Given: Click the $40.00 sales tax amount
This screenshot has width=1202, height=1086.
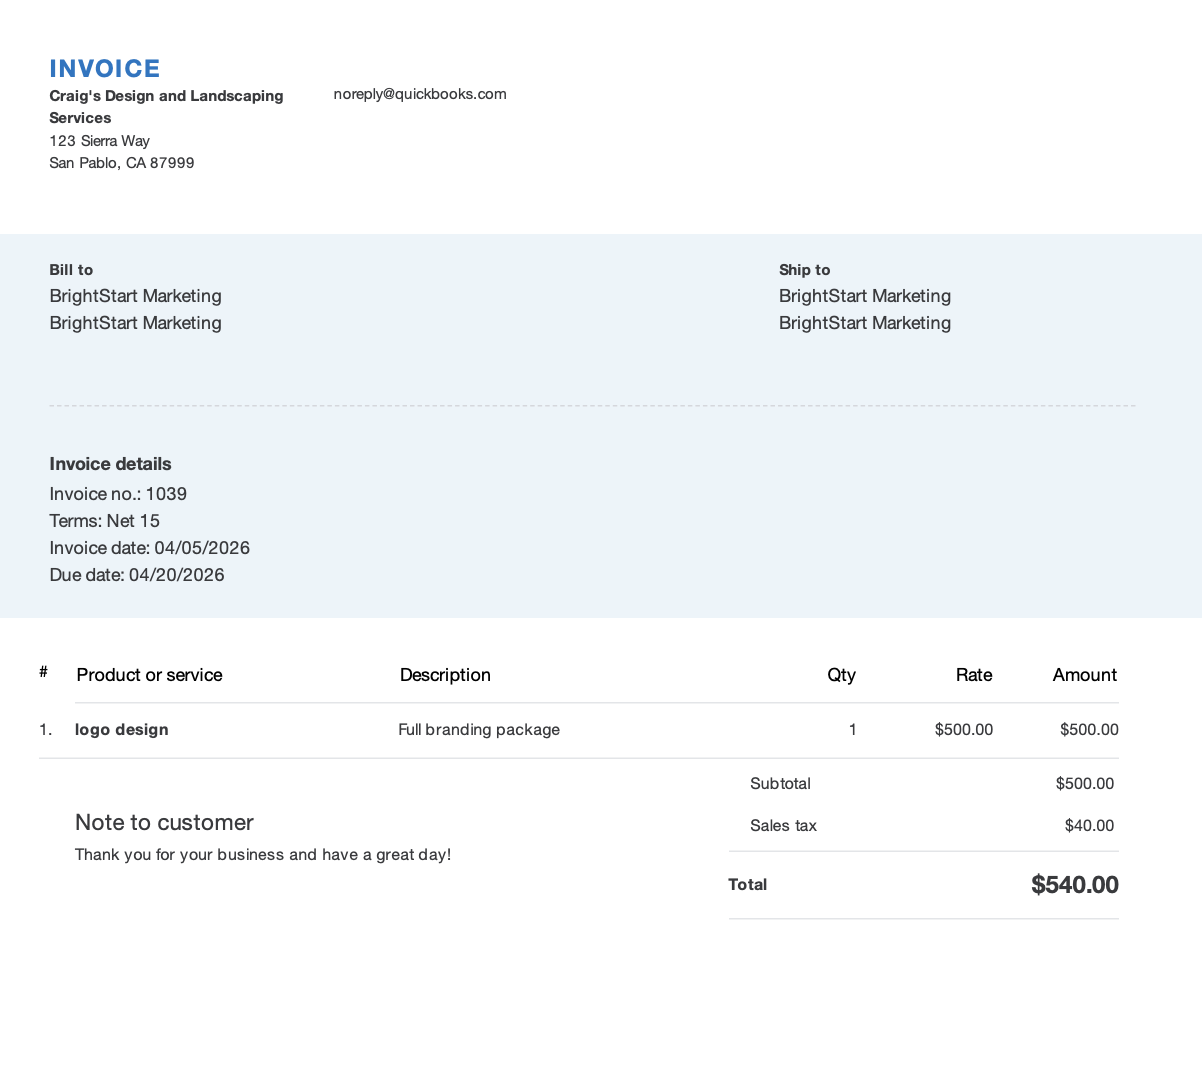Looking at the screenshot, I should [x=1089, y=826].
